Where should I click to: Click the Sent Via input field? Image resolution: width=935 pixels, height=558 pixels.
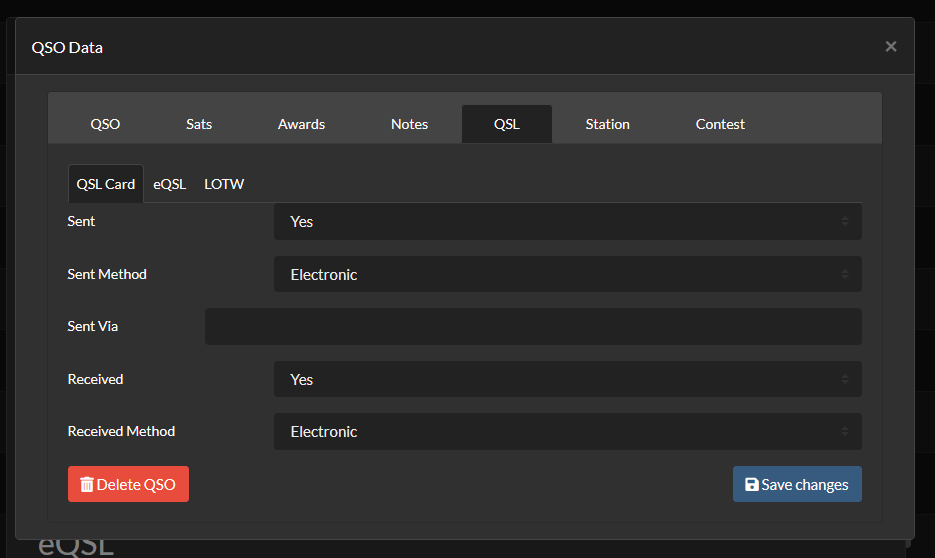[x=533, y=326]
